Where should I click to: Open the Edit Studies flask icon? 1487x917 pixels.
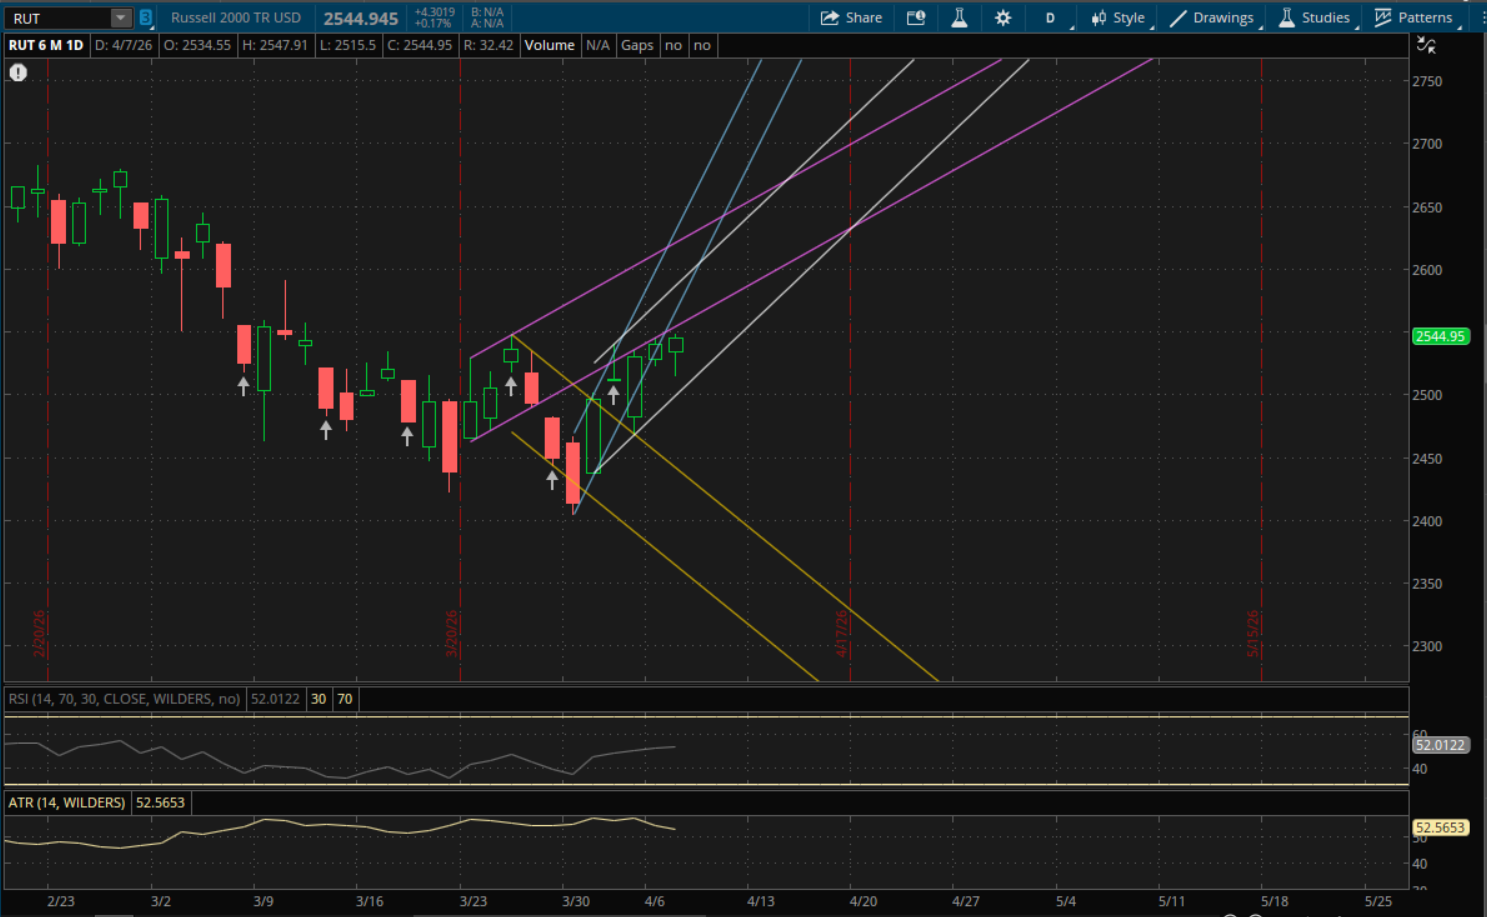pos(959,18)
